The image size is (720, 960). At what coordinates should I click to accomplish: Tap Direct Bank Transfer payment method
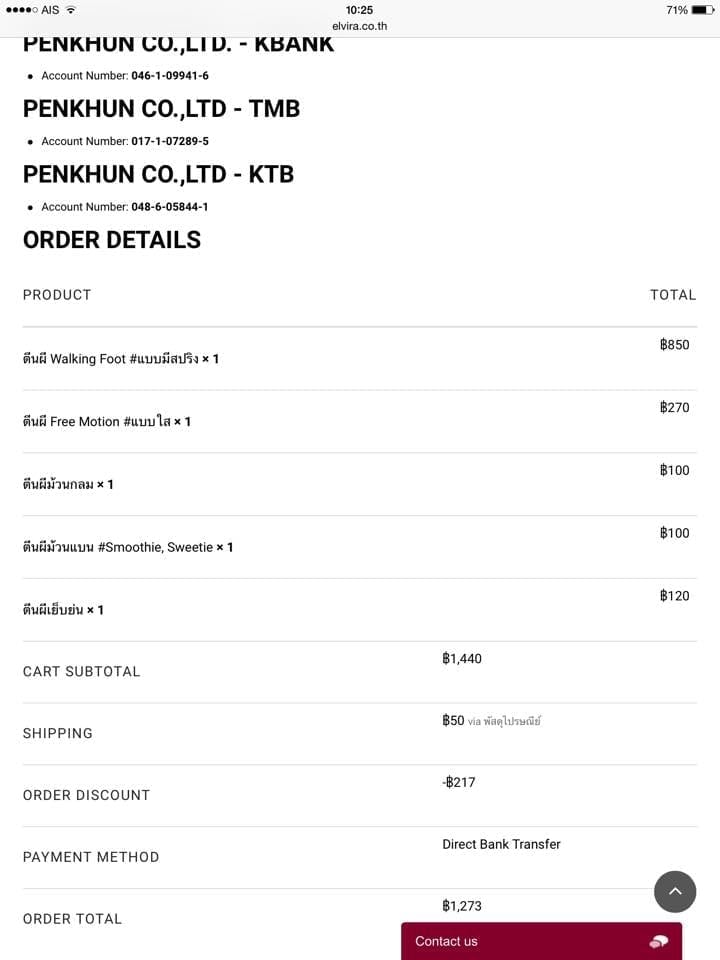[x=501, y=844]
